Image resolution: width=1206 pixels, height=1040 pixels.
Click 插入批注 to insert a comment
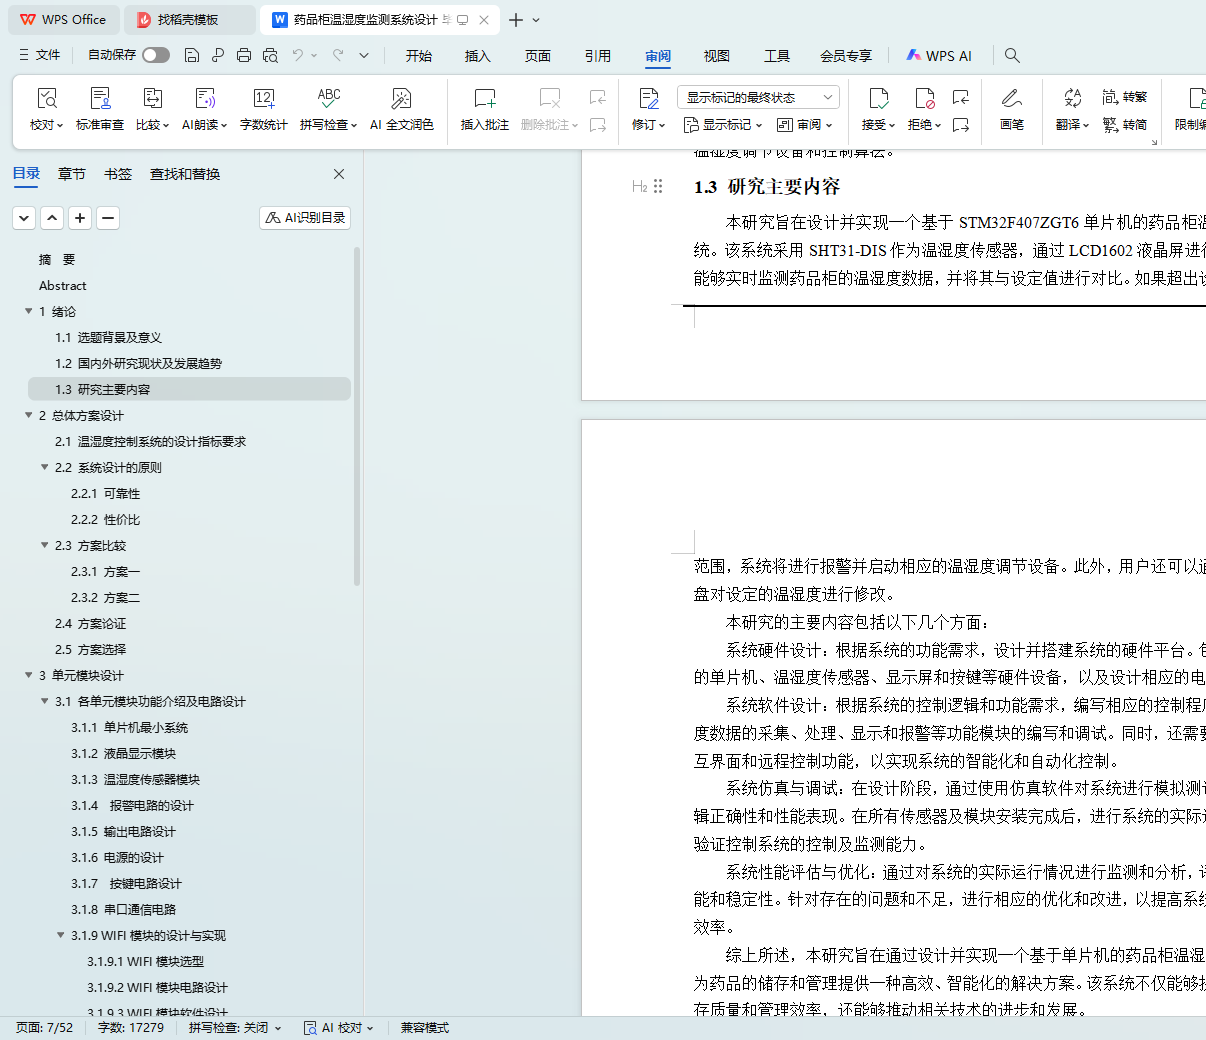click(484, 99)
